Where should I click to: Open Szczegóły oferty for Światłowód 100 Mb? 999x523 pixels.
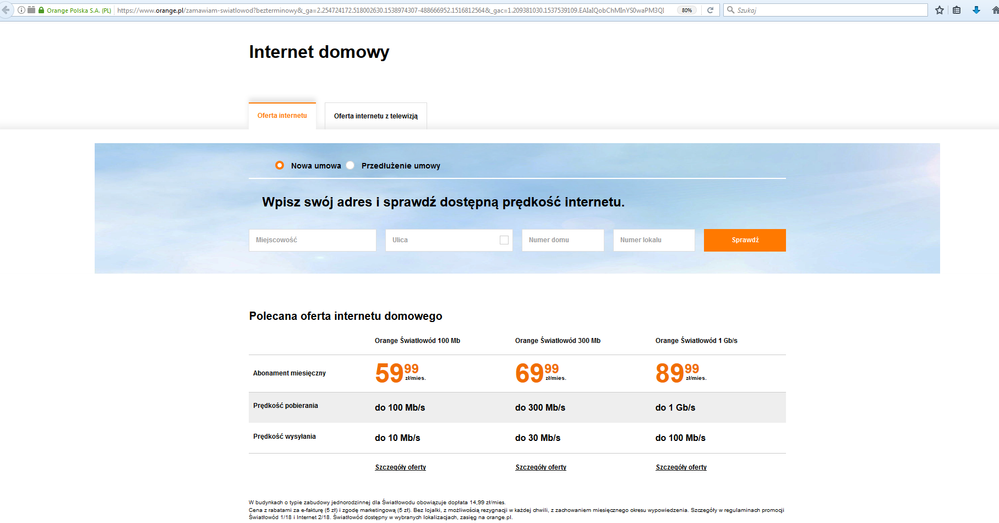click(x=400, y=467)
